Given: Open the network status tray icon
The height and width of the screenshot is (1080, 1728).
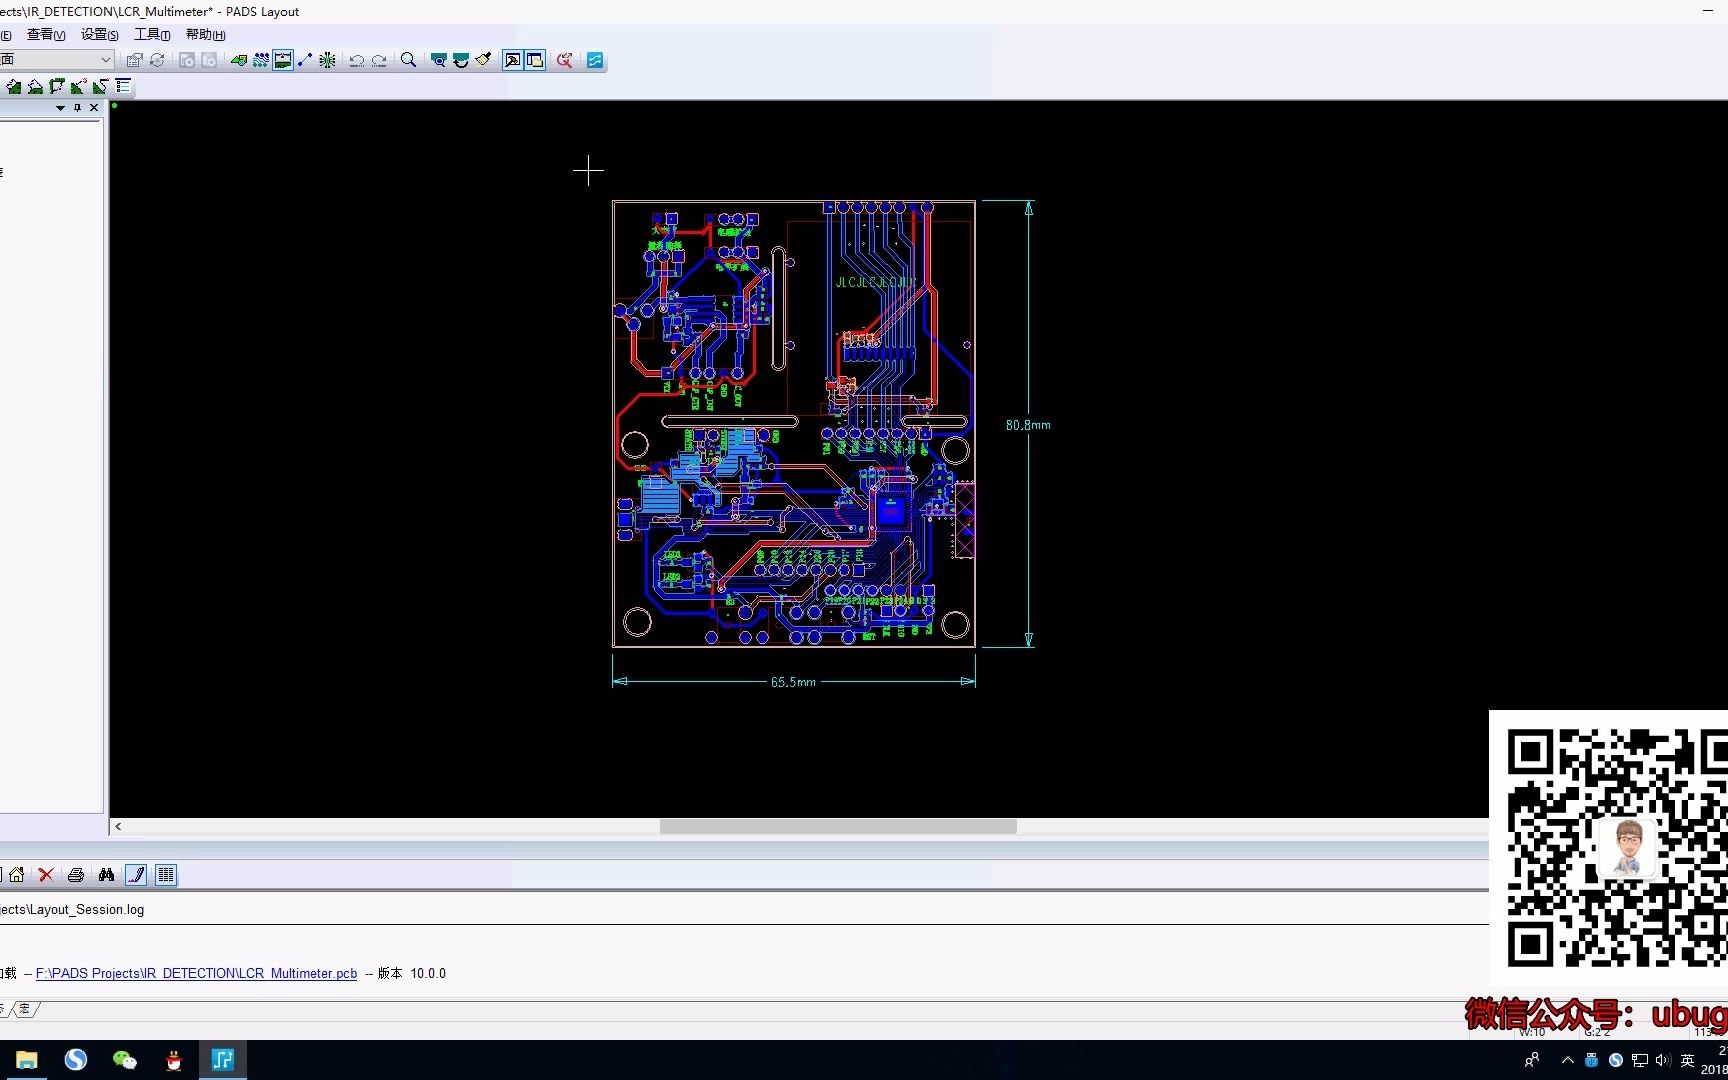Looking at the screenshot, I should (x=1640, y=1060).
